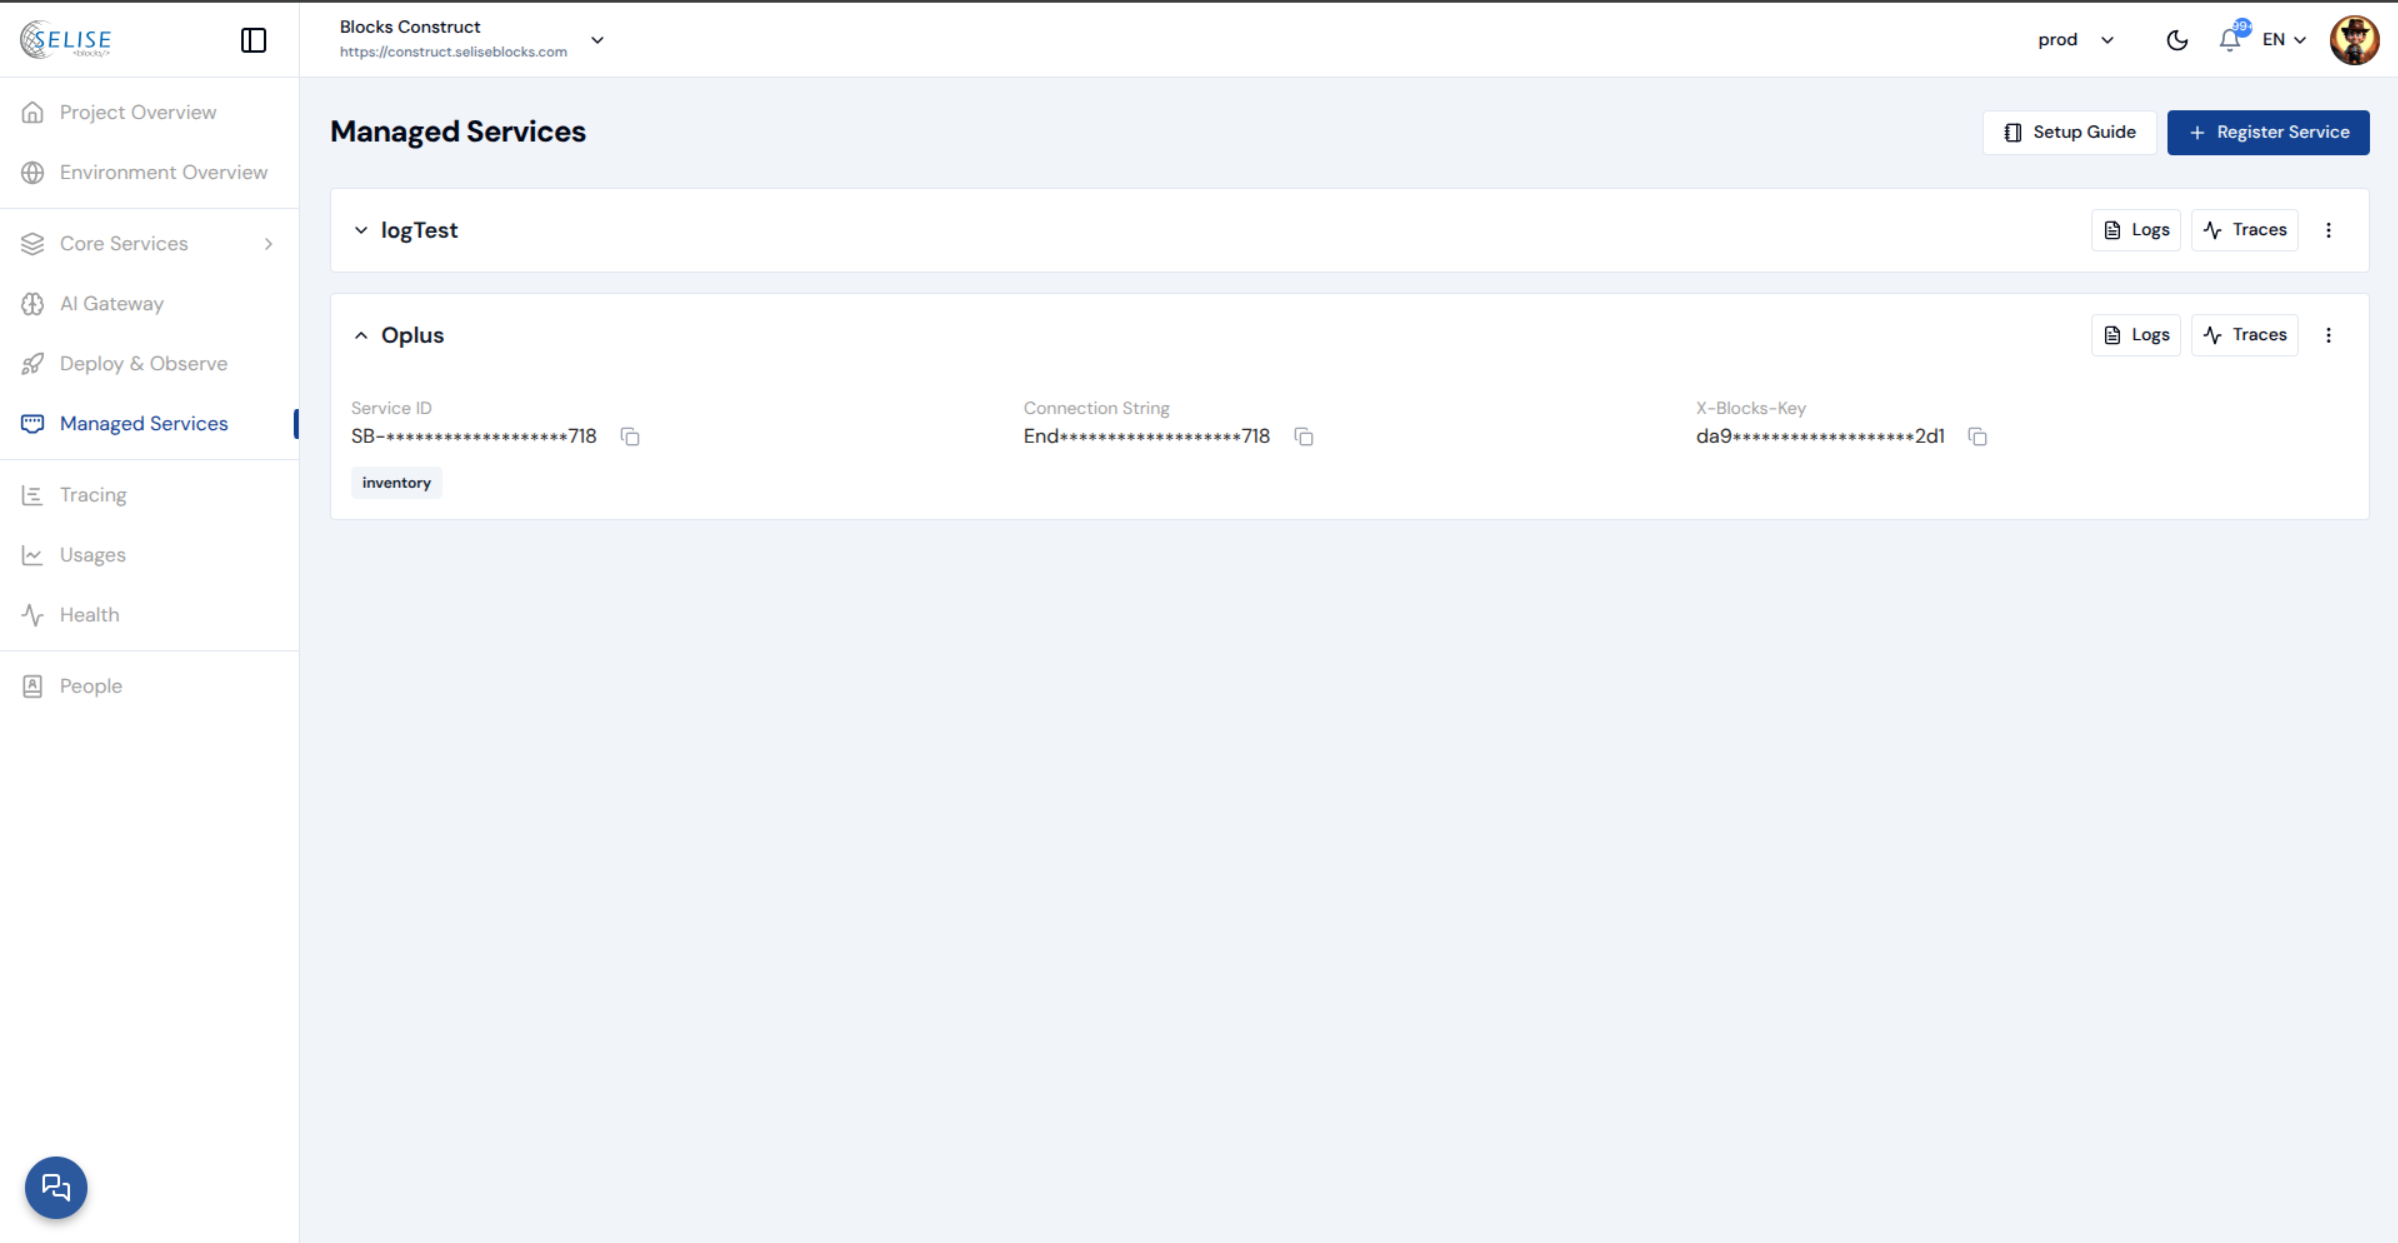Open more options for Oplus service
2398x1243 pixels.
2328,335
